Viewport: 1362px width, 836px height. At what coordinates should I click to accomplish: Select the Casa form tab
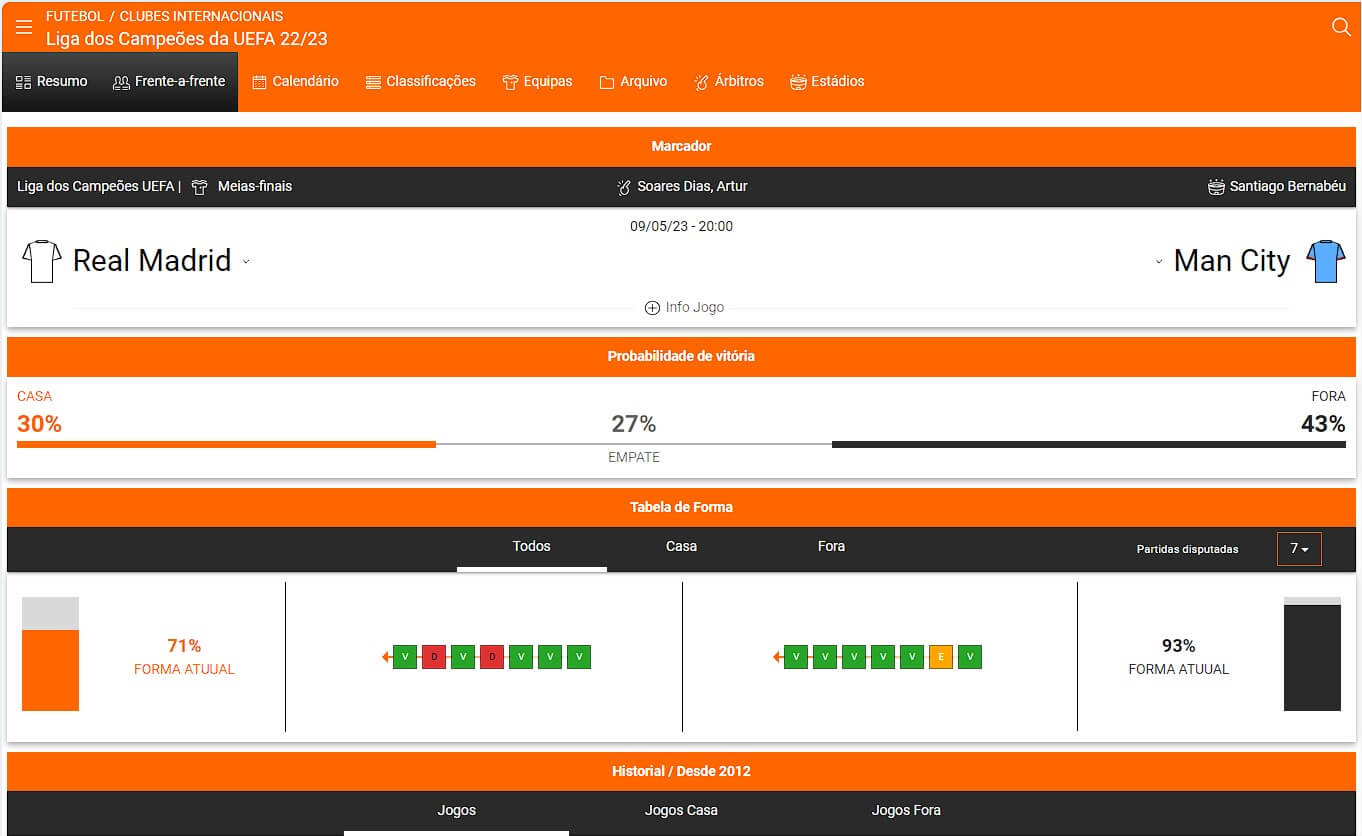click(681, 547)
